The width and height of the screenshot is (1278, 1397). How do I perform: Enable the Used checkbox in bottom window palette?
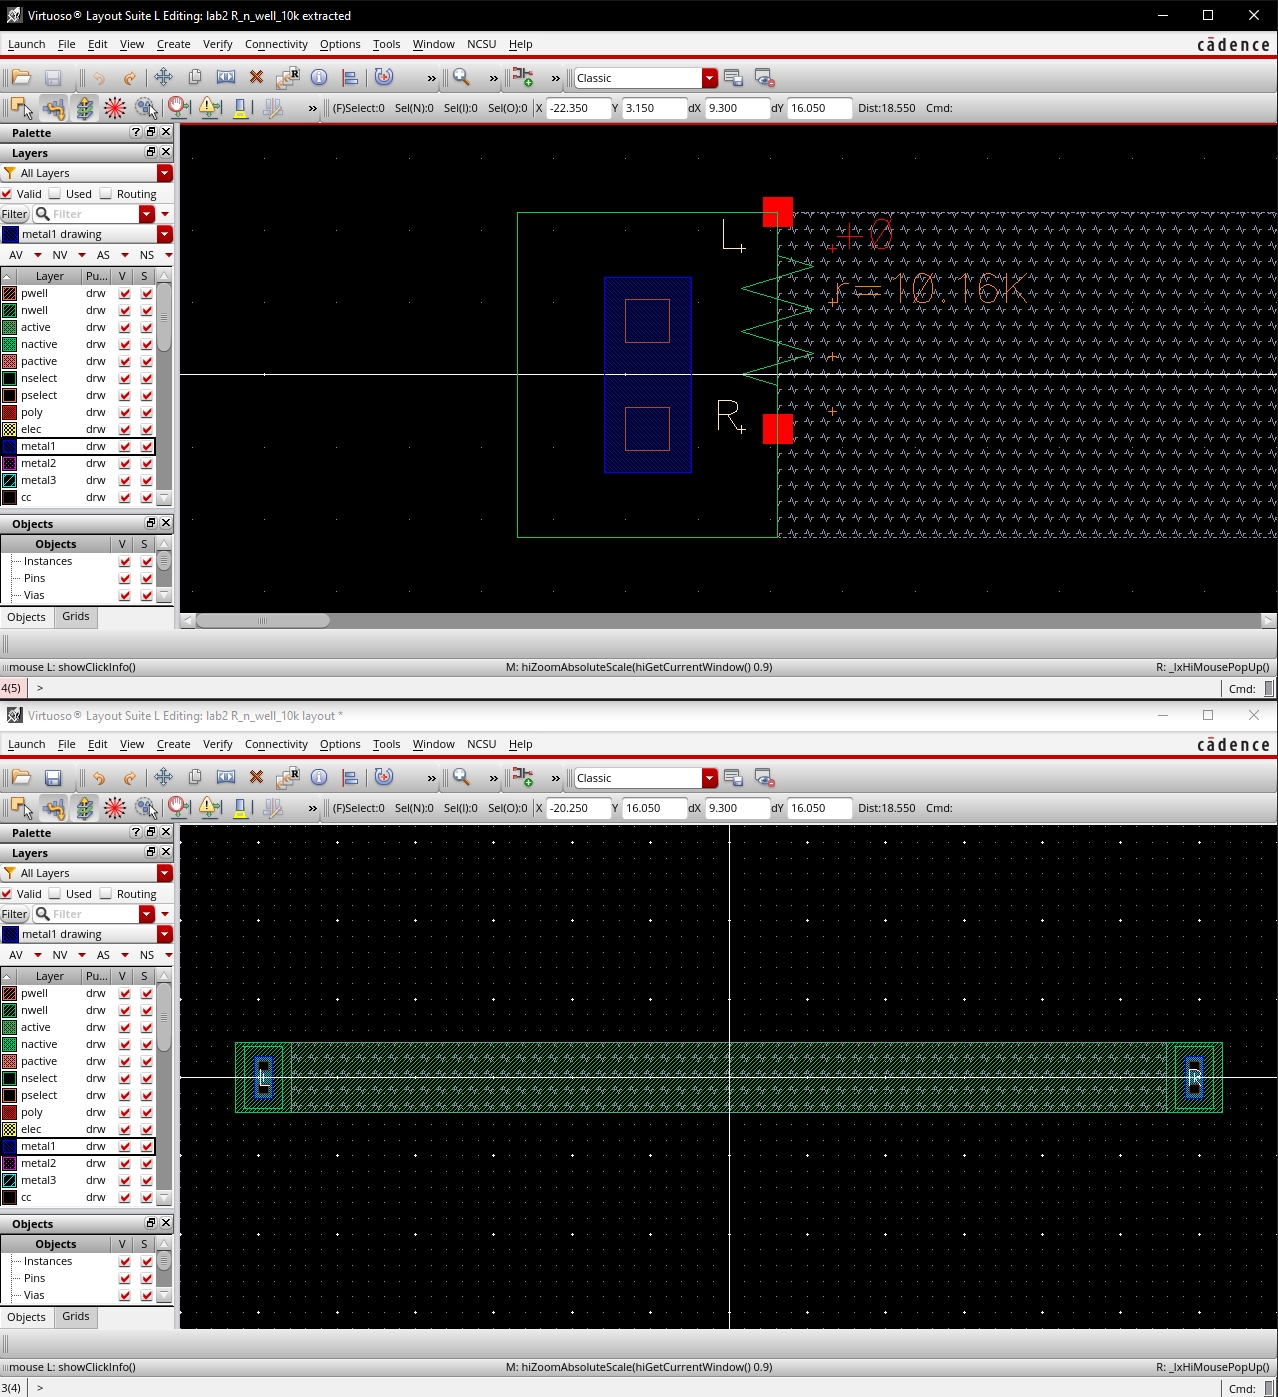point(56,894)
